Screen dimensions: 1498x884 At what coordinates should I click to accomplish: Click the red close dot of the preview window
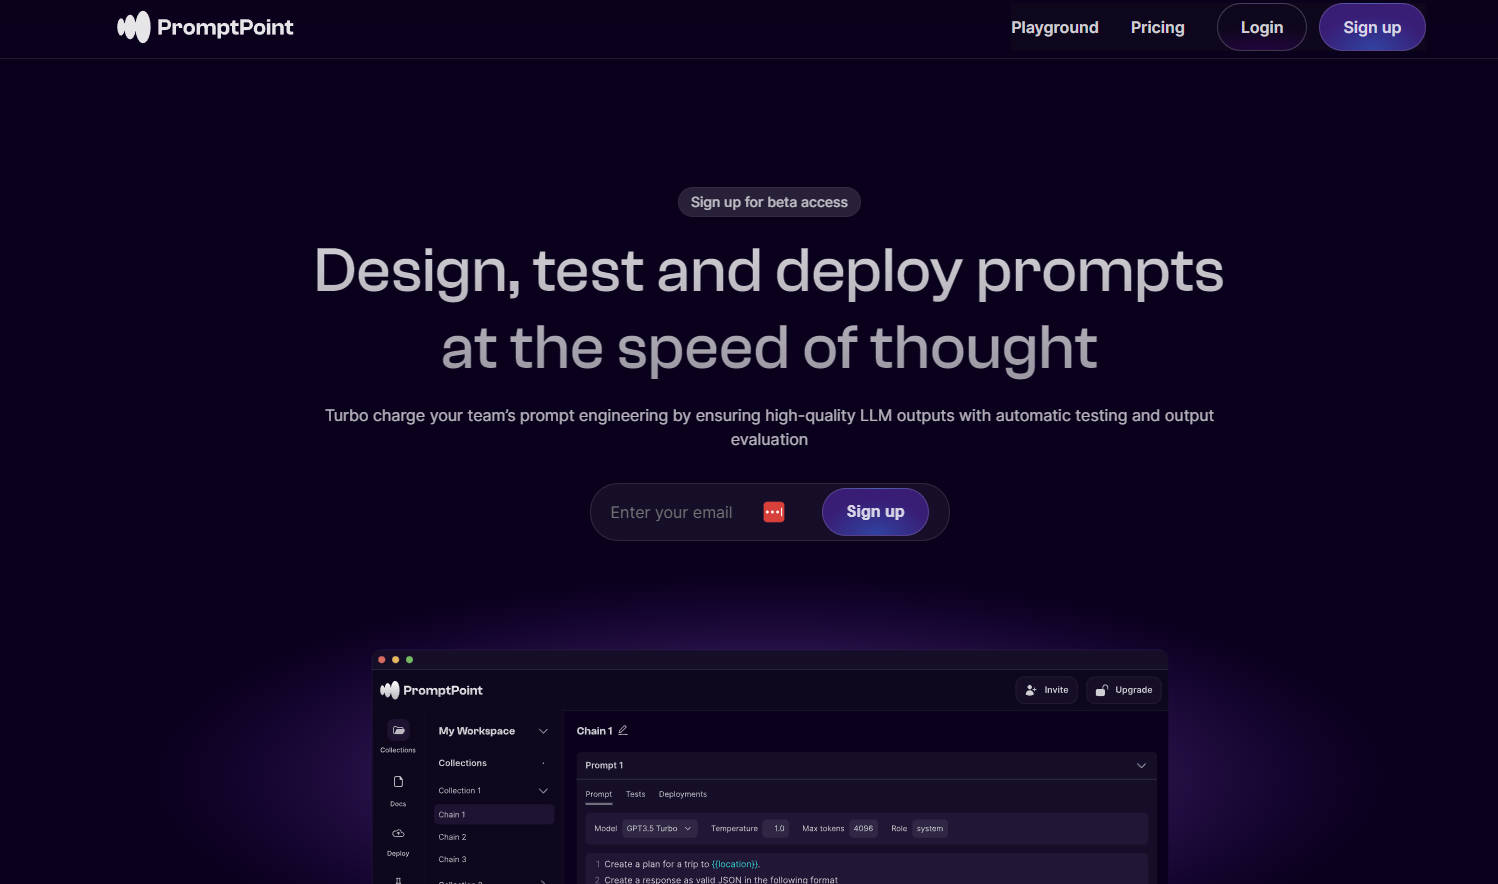(382, 660)
